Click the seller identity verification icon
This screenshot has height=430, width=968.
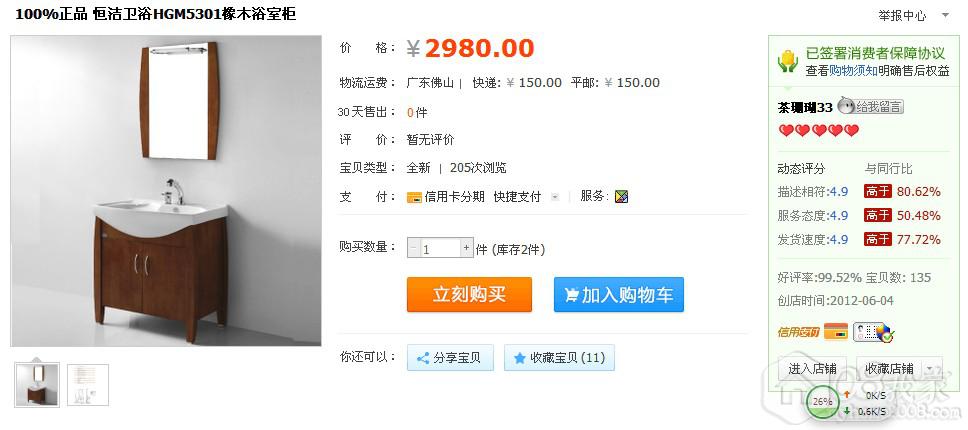[x=874, y=332]
